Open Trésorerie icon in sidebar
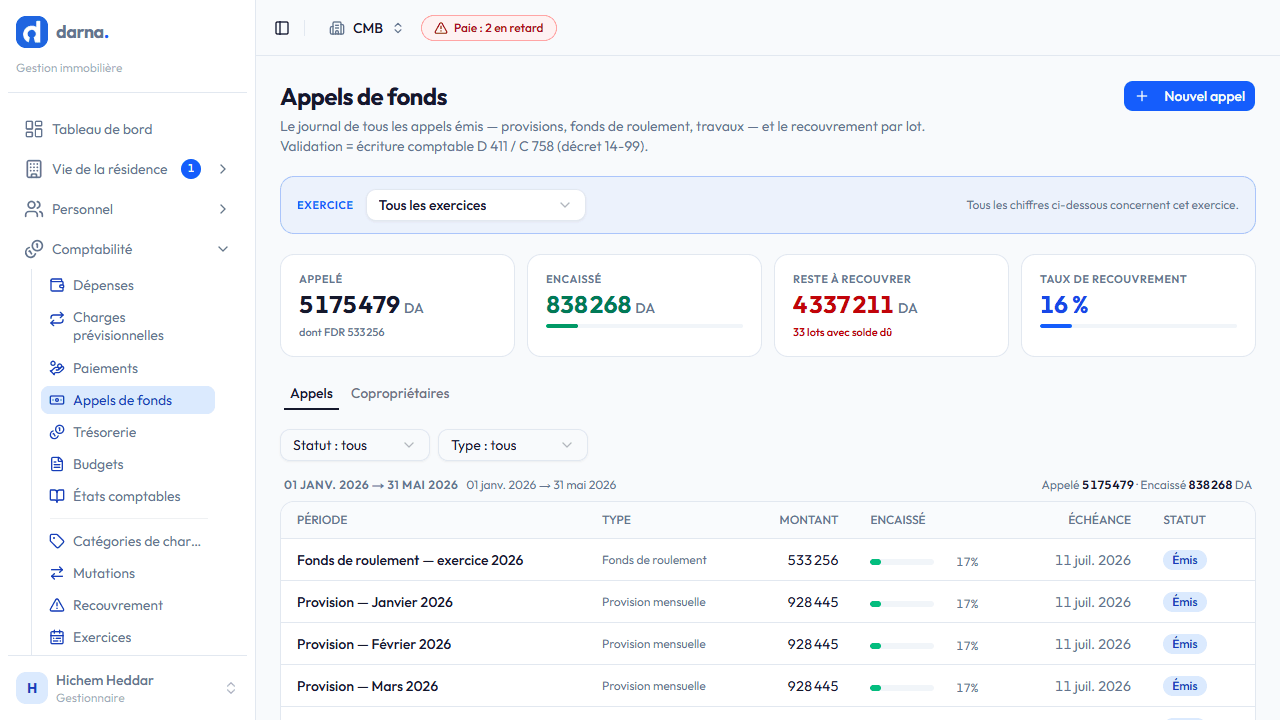Image resolution: width=1280 pixels, height=720 pixels. tap(57, 432)
